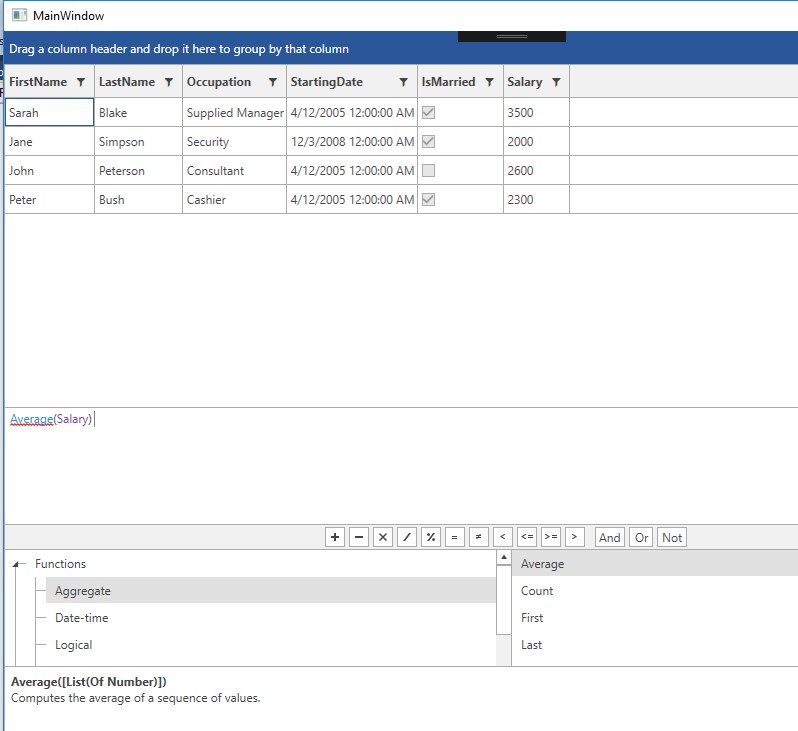The height and width of the screenshot is (731, 798).
Task: Insert the modulo percent operator
Action: (431, 537)
